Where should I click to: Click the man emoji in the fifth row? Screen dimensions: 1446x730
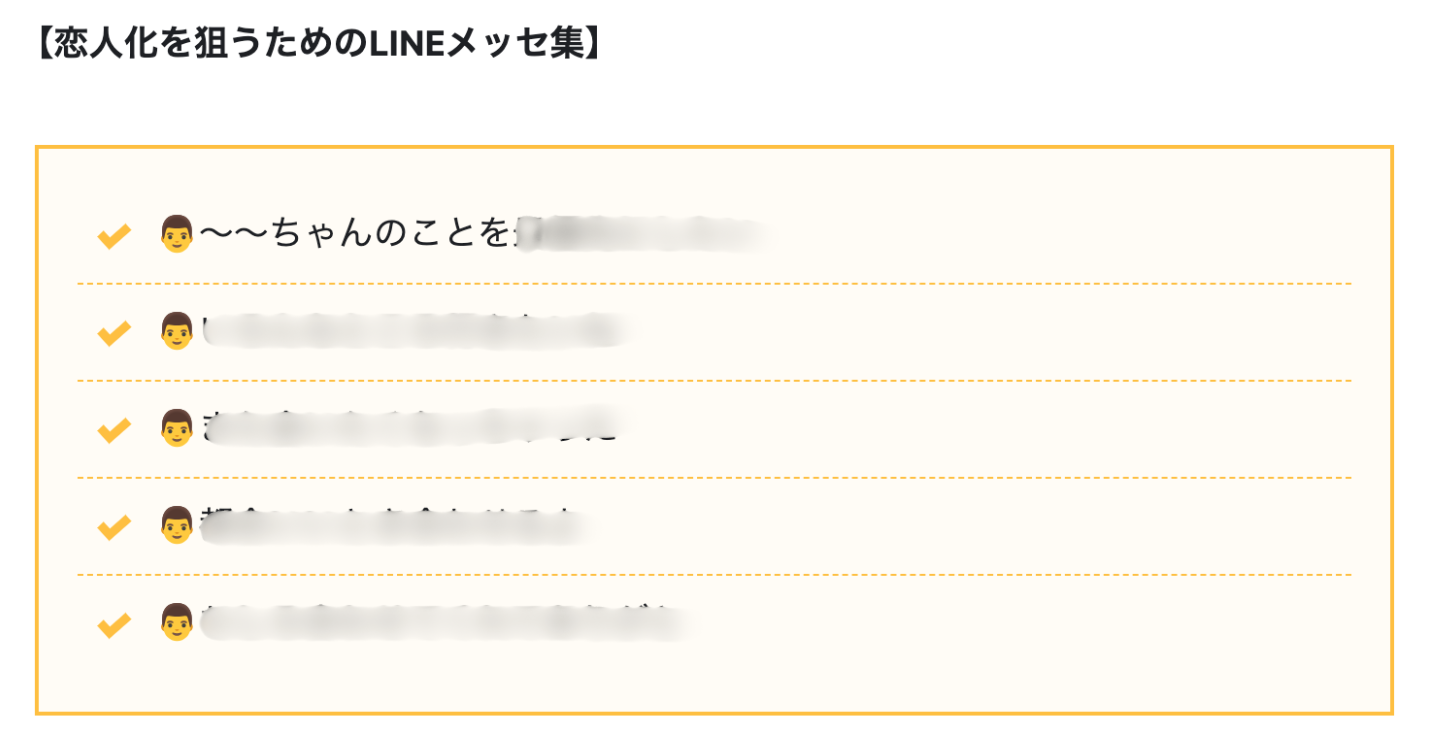pyautogui.click(x=176, y=622)
